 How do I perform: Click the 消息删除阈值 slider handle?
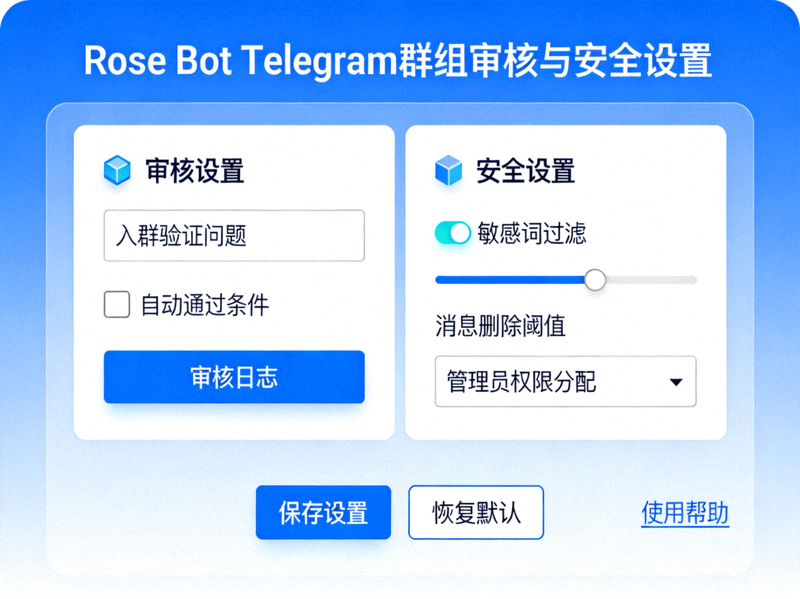tap(597, 281)
